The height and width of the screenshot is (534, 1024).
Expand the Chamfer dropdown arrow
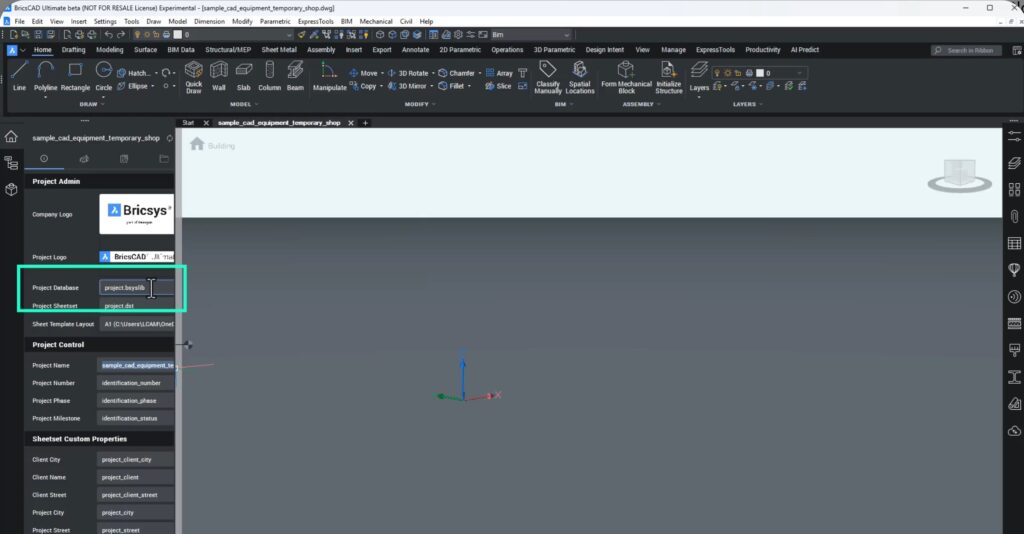[x=479, y=73]
